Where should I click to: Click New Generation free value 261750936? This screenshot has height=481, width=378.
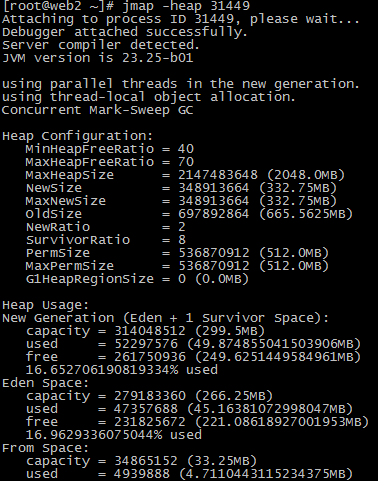click(x=150, y=357)
